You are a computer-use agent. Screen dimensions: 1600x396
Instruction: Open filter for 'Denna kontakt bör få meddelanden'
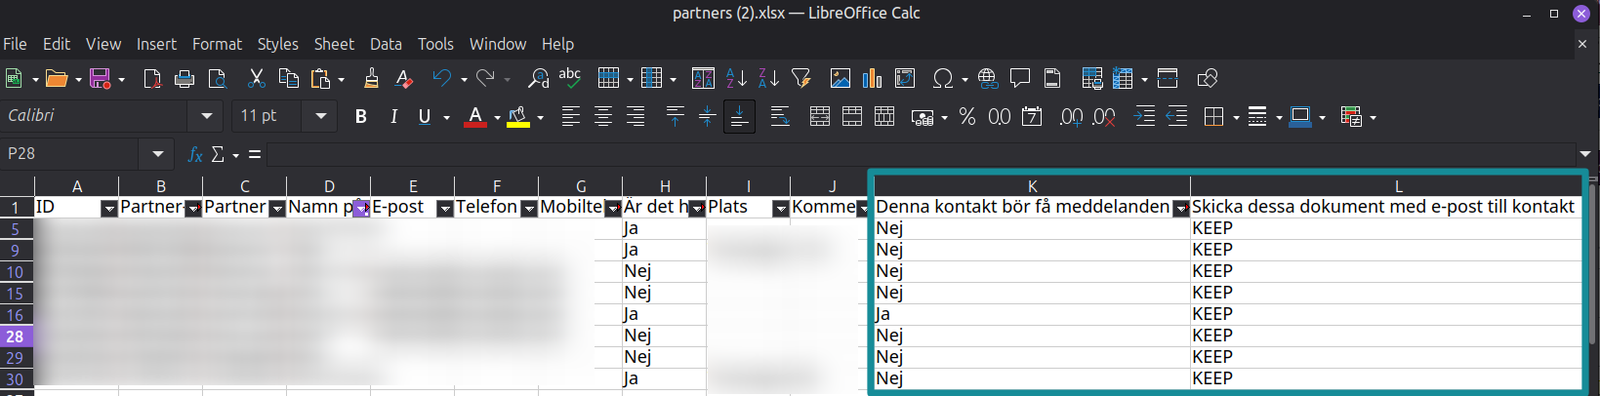(x=1181, y=209)
